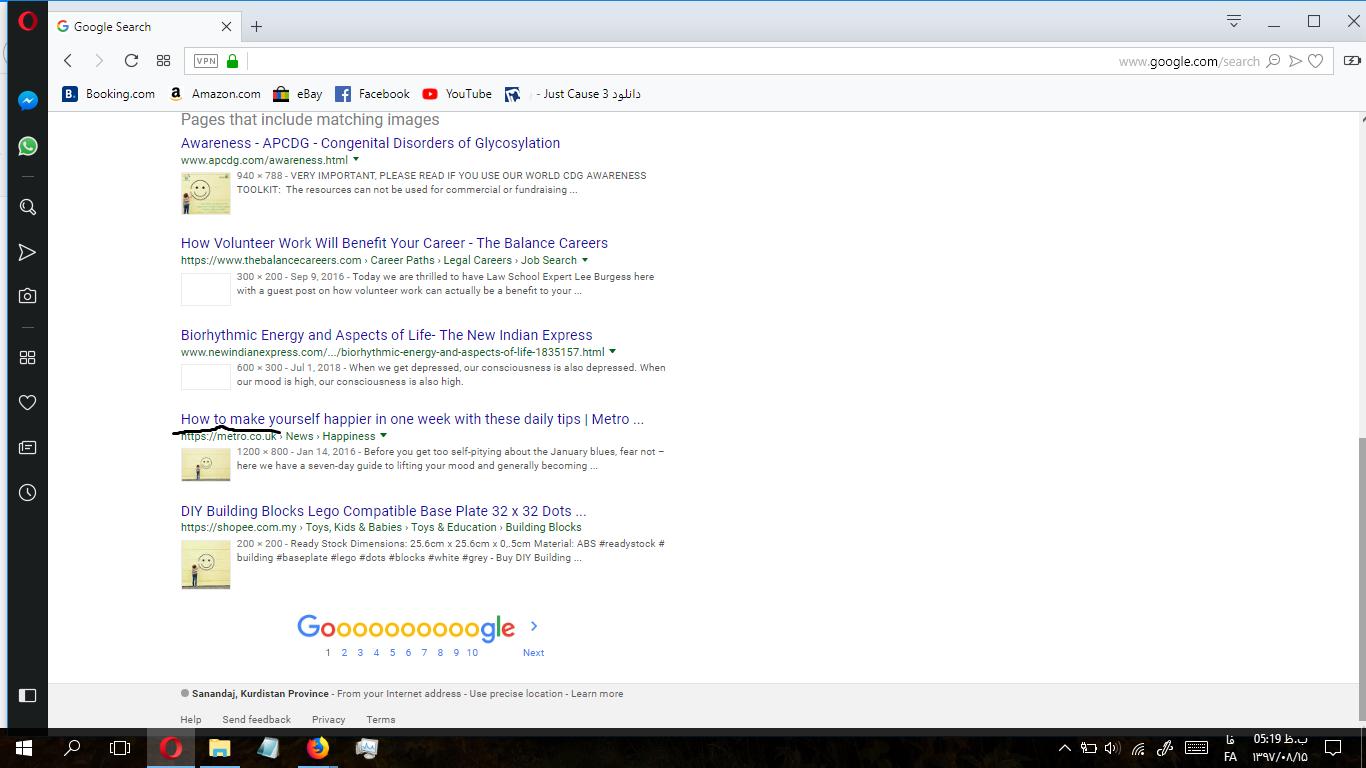The image size is (1366, 768).
Task: Open the Amazon.com bookmark
Action: pos(214,94)
